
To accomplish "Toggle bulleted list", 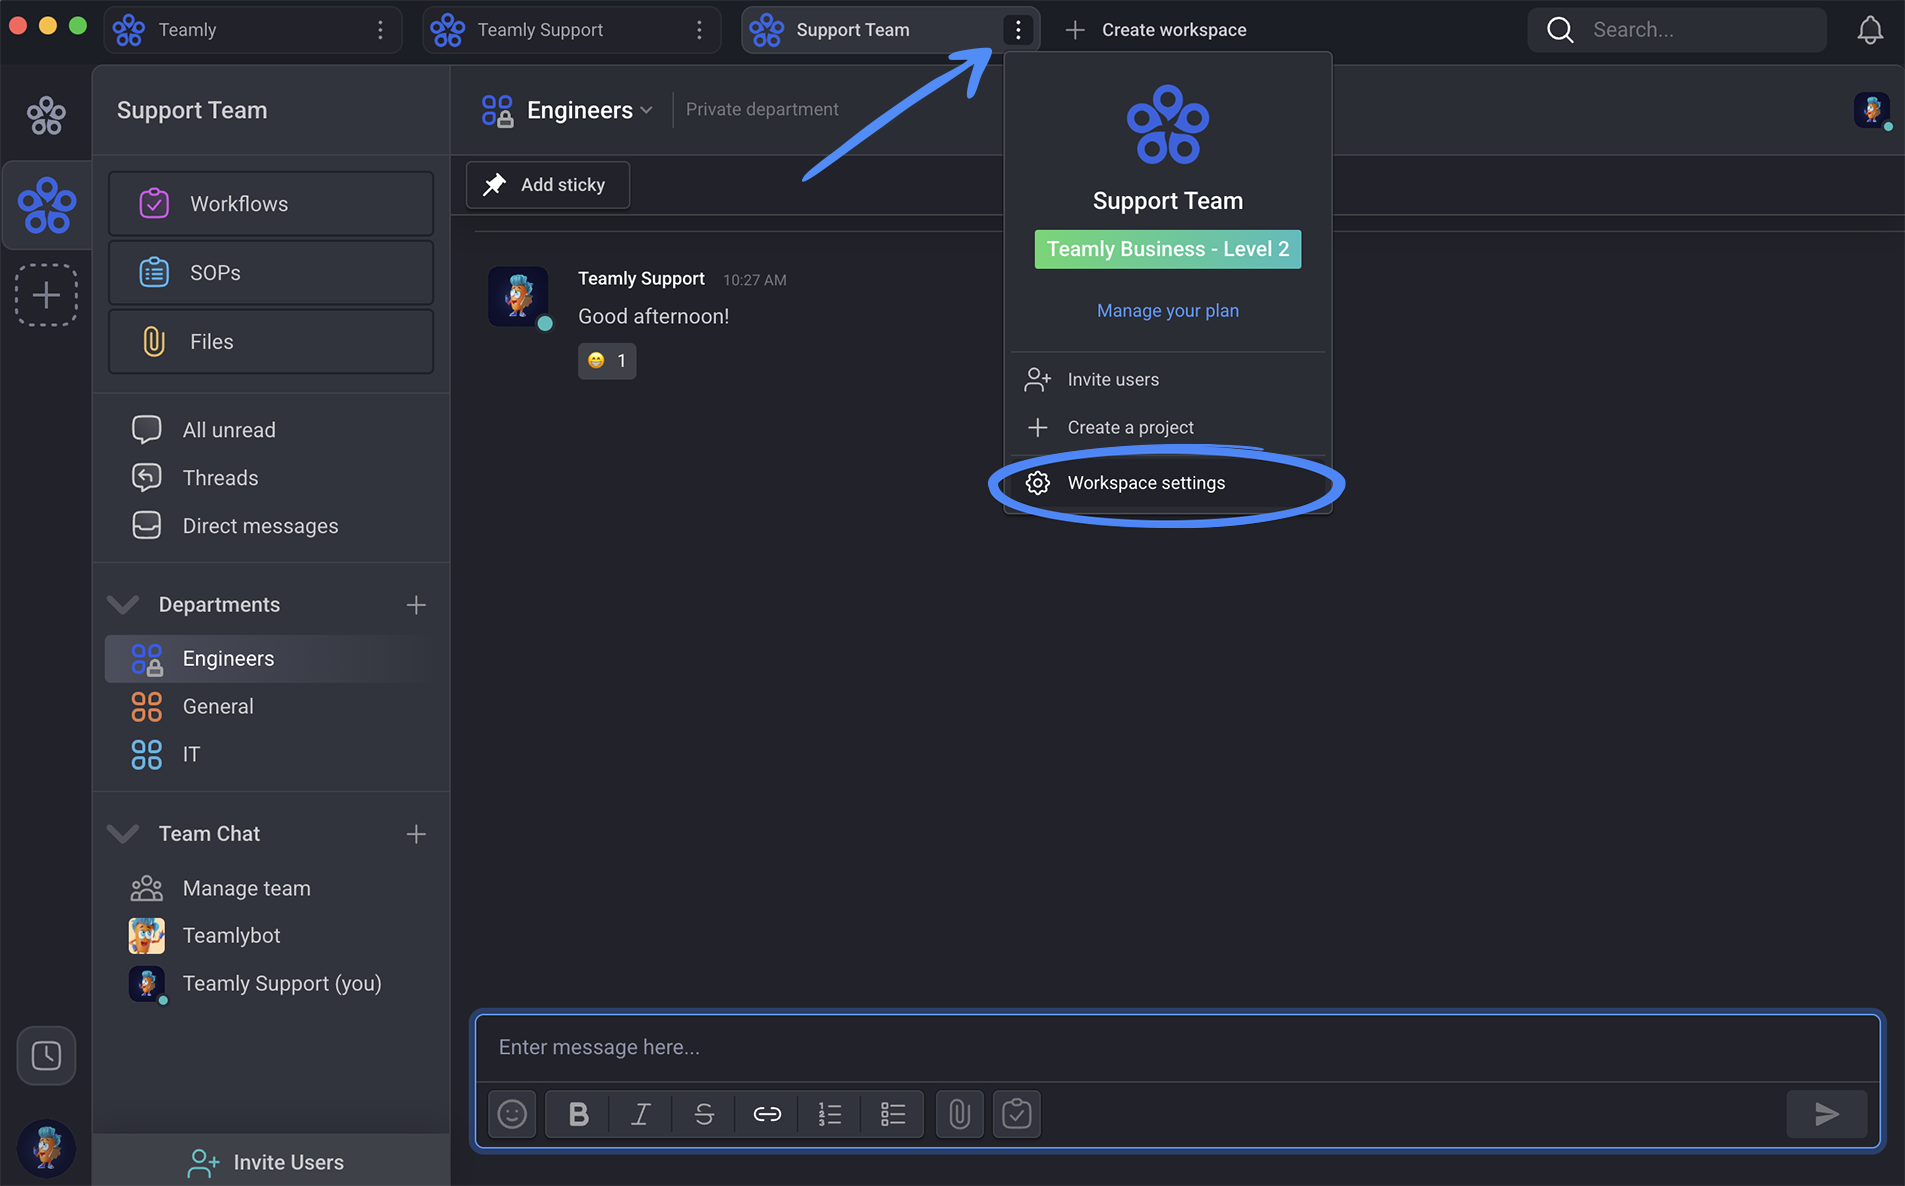I will 893,1114.
